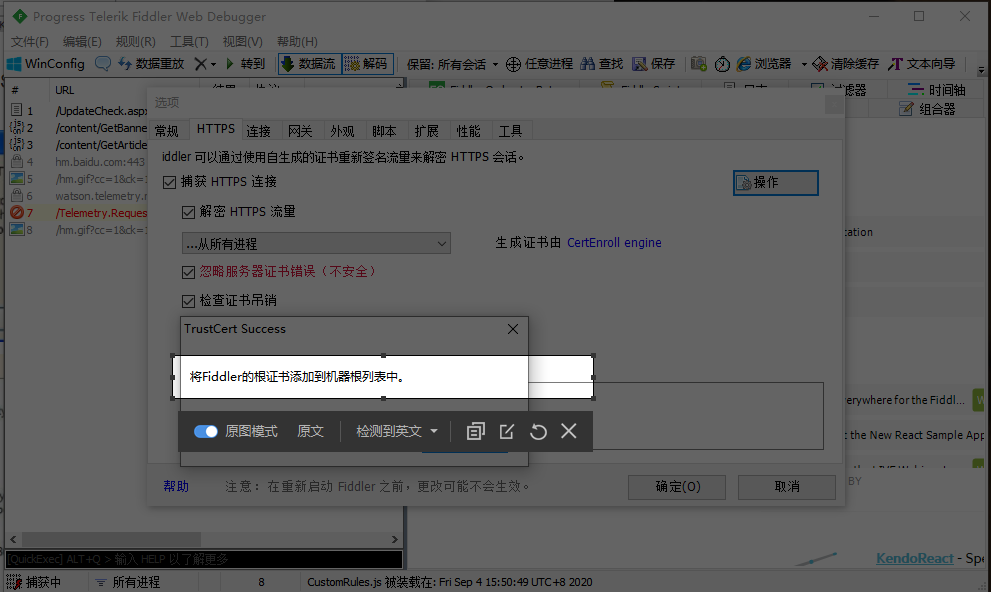Switch to the 连接 options tab
Viewport: 991px width, 592px height.
pos(258,131)
